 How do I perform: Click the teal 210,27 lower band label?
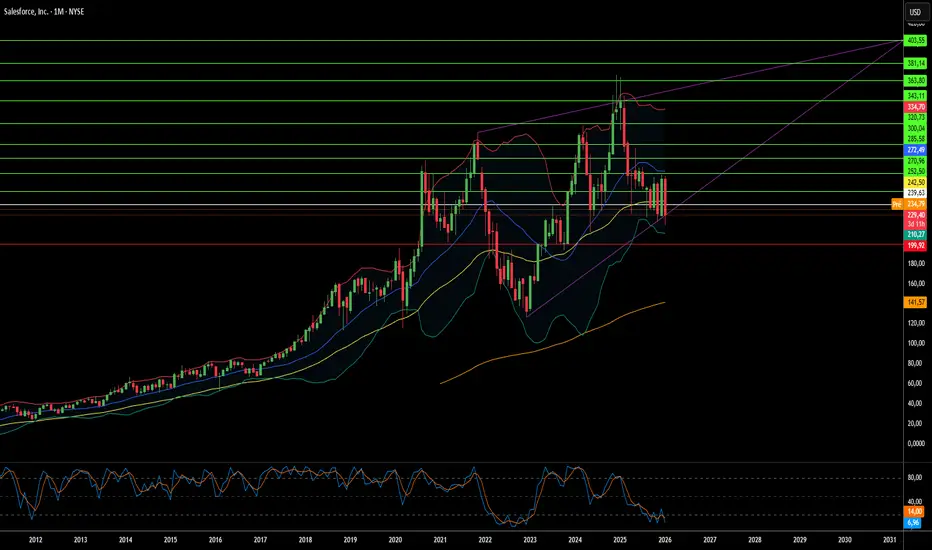[915, 235]
